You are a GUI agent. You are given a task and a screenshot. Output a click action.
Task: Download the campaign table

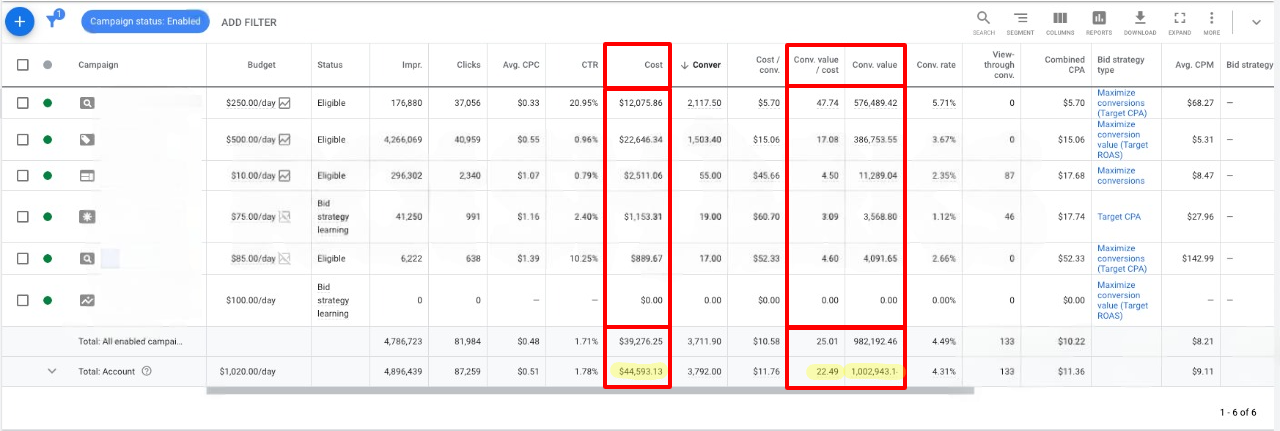click(1139, 18)
